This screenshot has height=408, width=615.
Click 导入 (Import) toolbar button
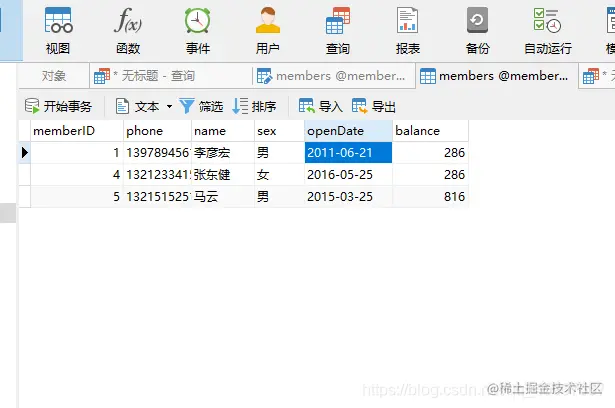click(x=320, y=106)
